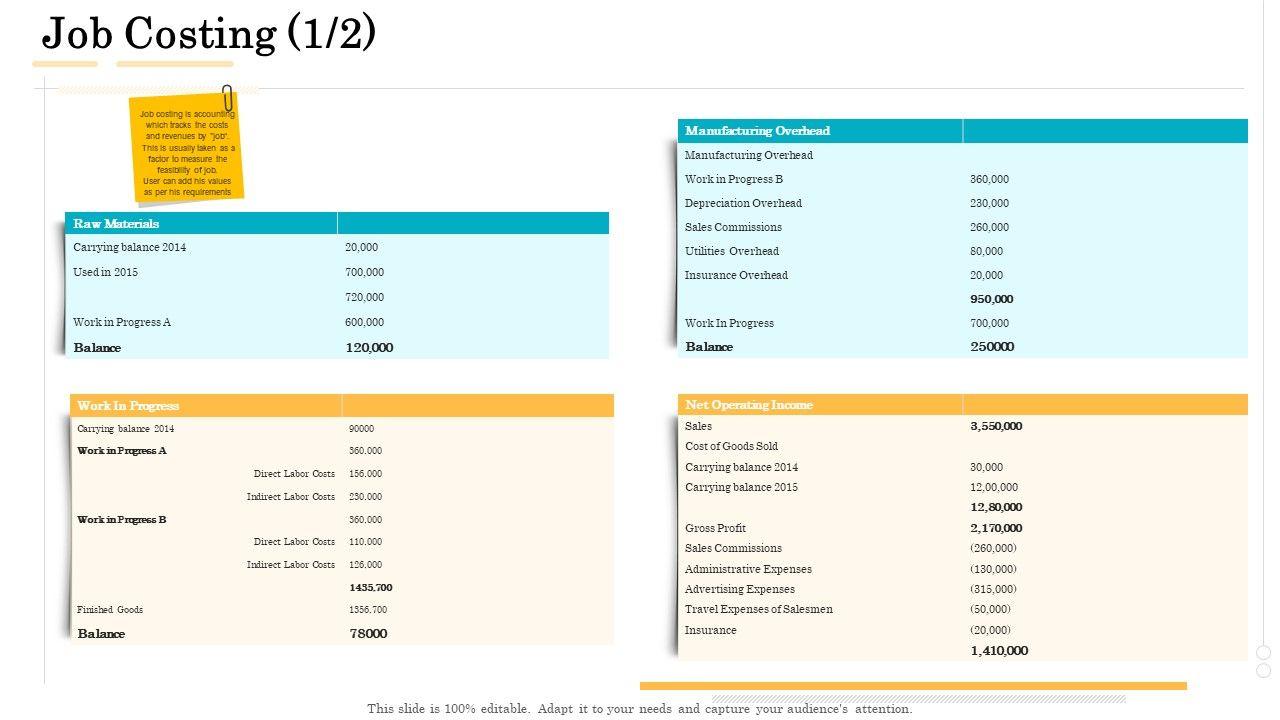Click the Gross Profit row label
The height and width of the screenshot is (720, 1280).
pyautogui.click(x=715, y=528)
